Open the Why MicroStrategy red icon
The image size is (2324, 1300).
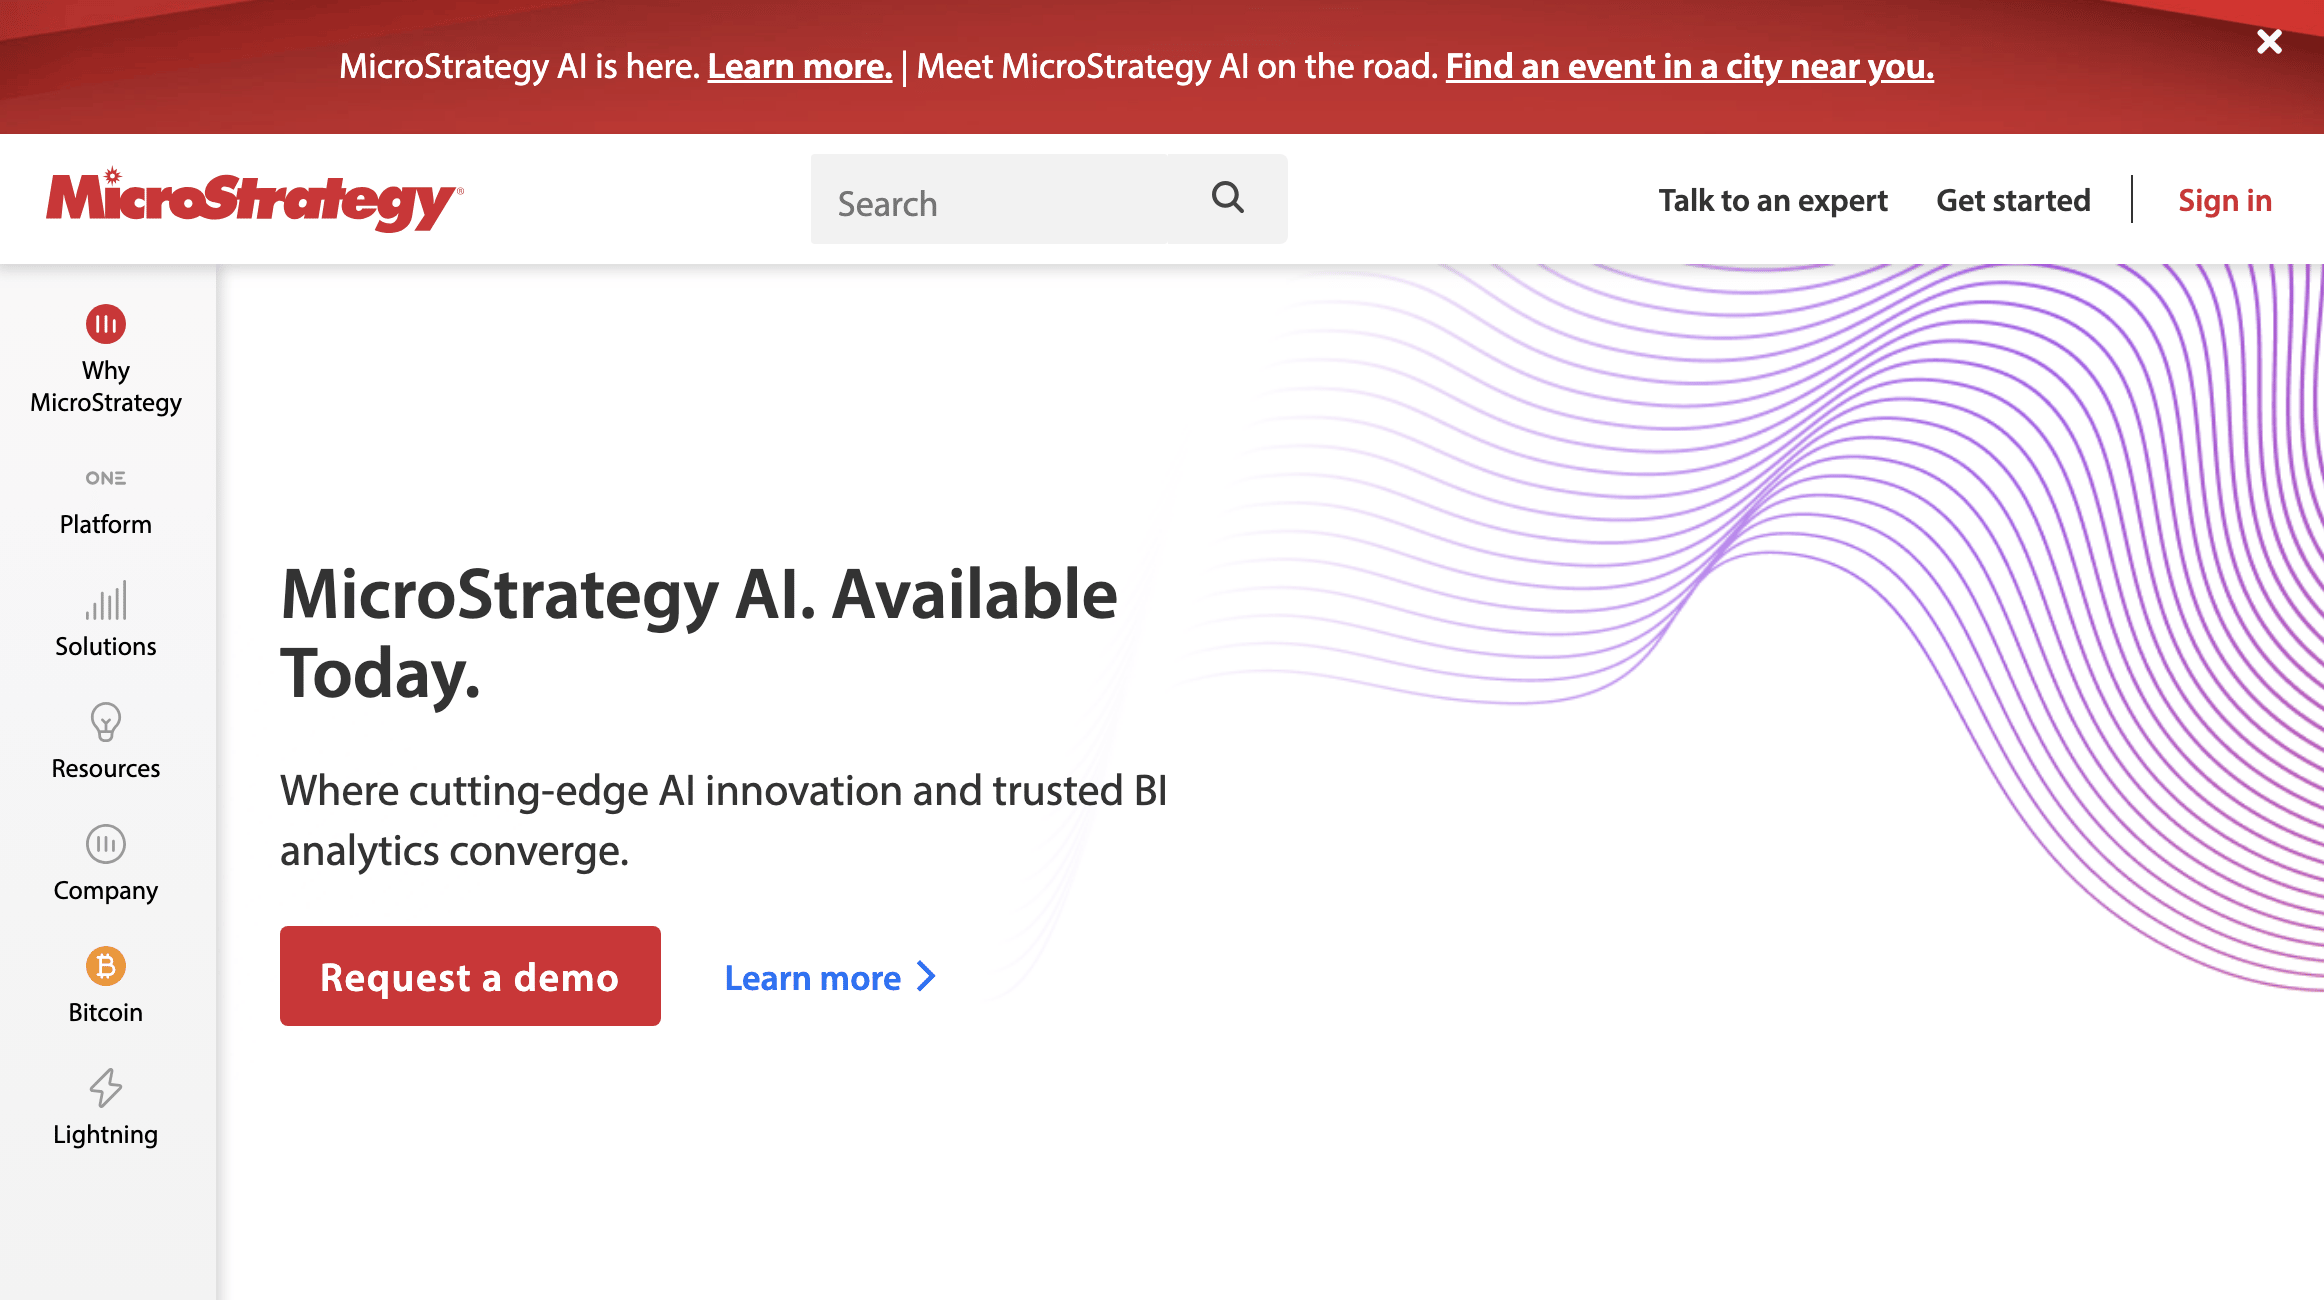(x=106, y=324)
